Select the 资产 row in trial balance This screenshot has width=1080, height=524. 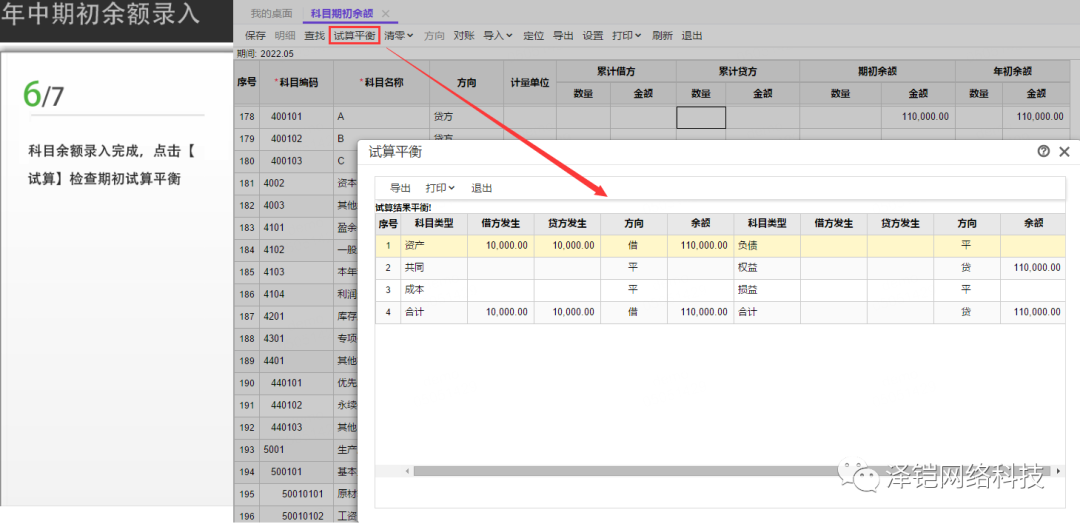coord(415,245)
